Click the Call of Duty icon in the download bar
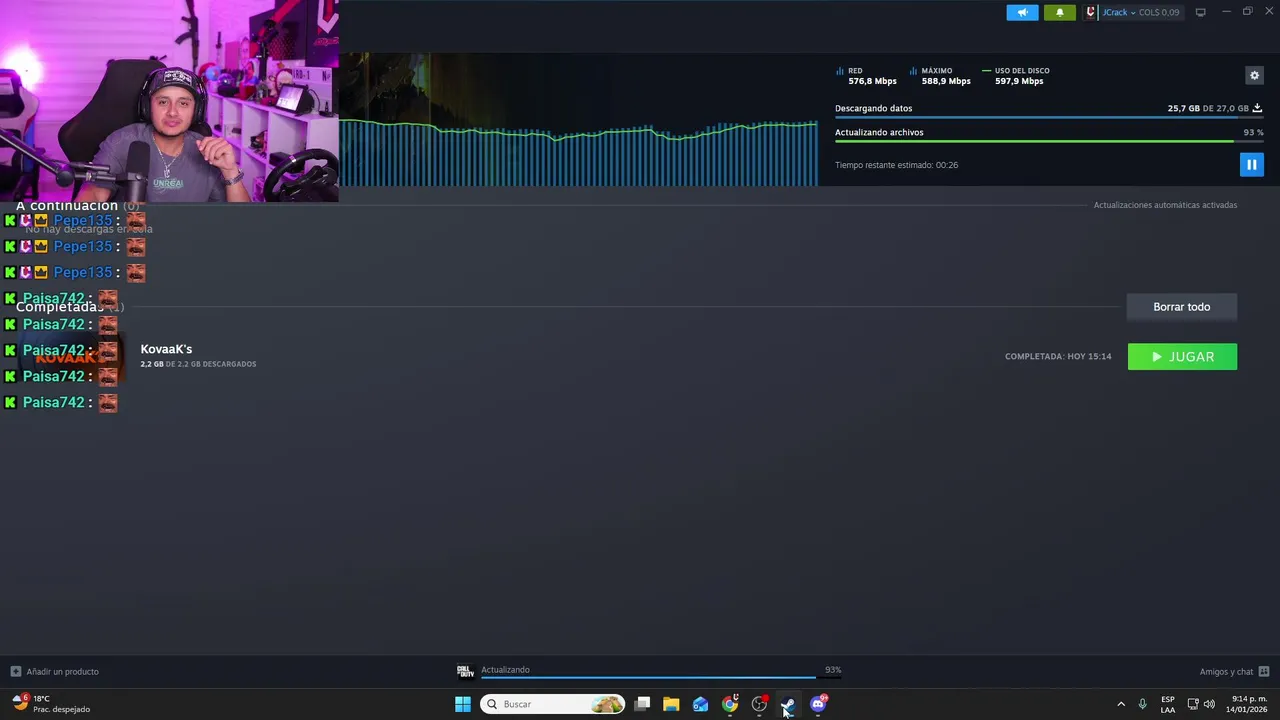 465,671
